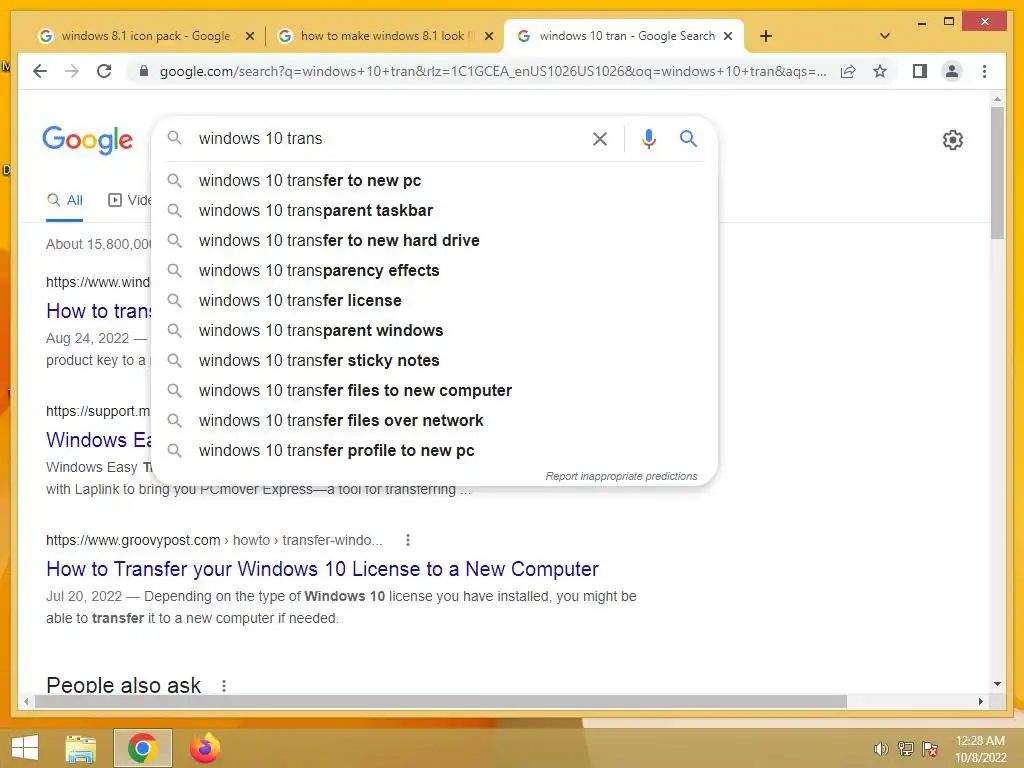
Task: Click the scrollbar up arrow
Action: pos(997,99)
